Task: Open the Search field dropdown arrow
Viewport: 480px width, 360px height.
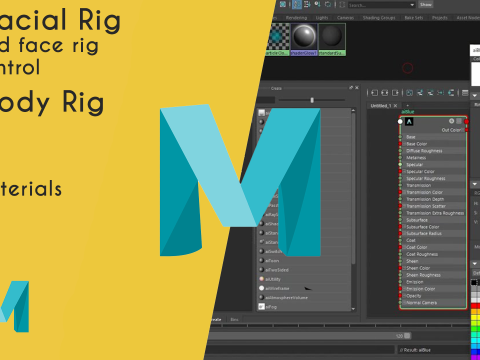Action: pyautogui.click(x=412, y=5)
